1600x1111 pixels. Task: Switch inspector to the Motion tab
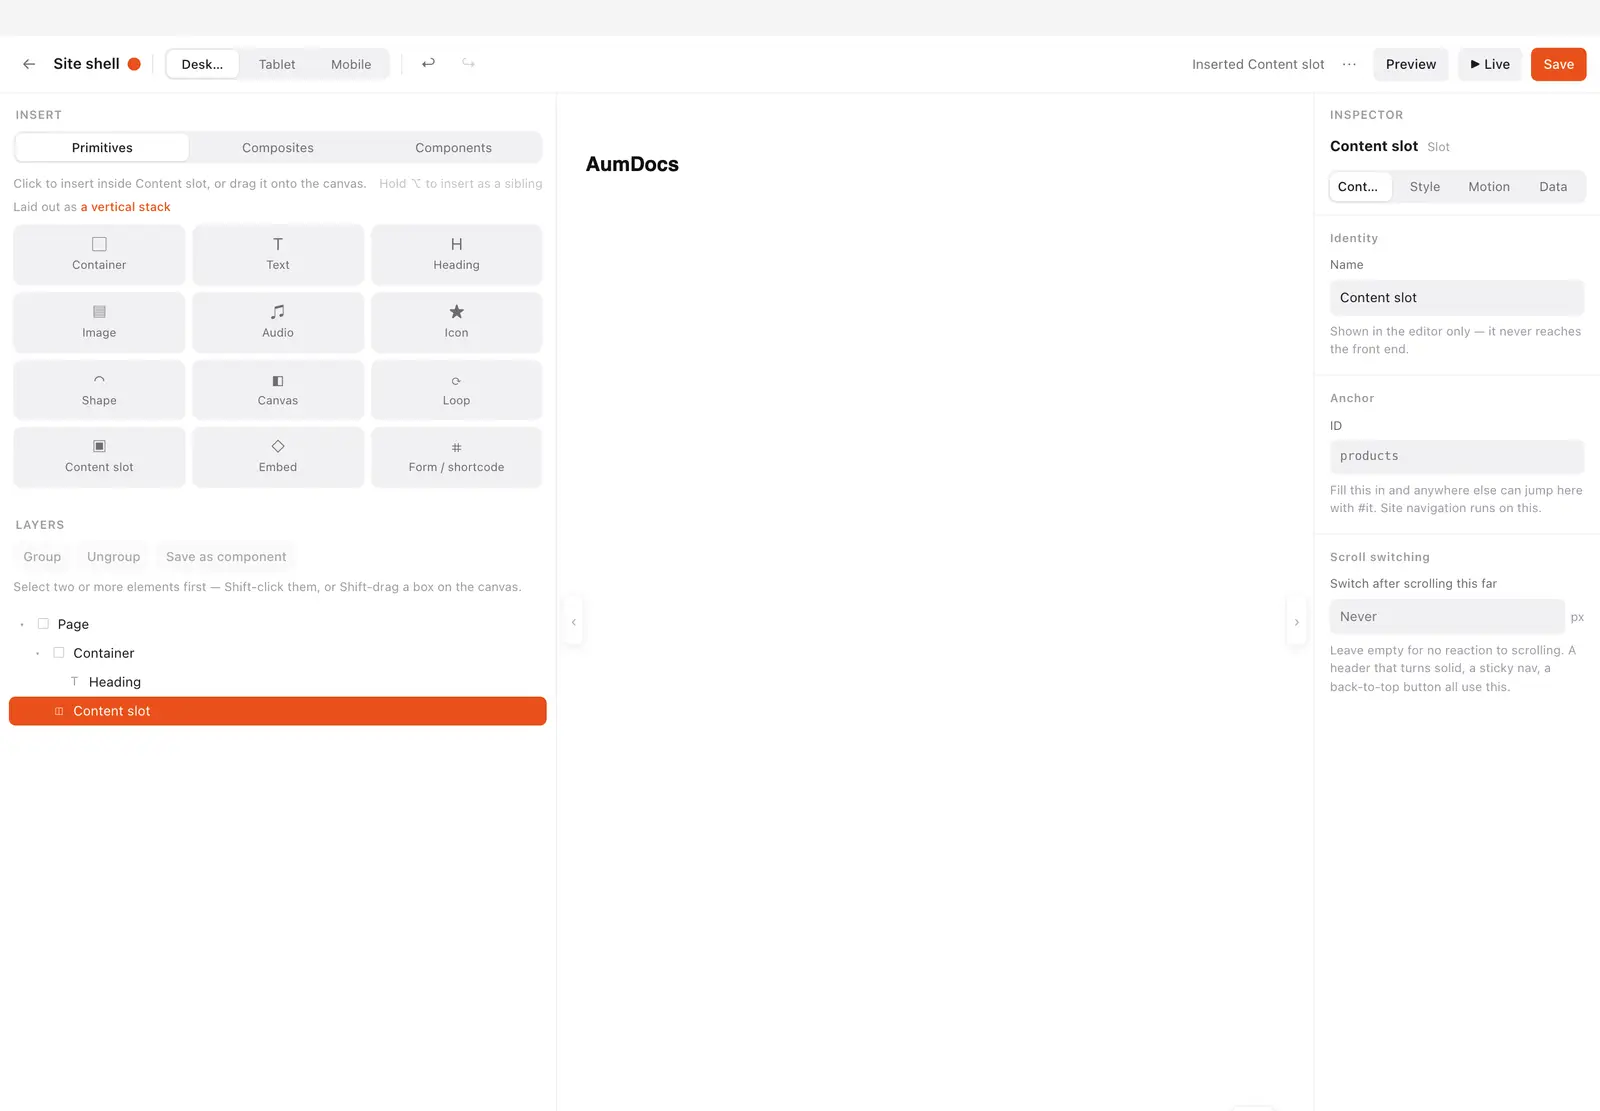1489,187
